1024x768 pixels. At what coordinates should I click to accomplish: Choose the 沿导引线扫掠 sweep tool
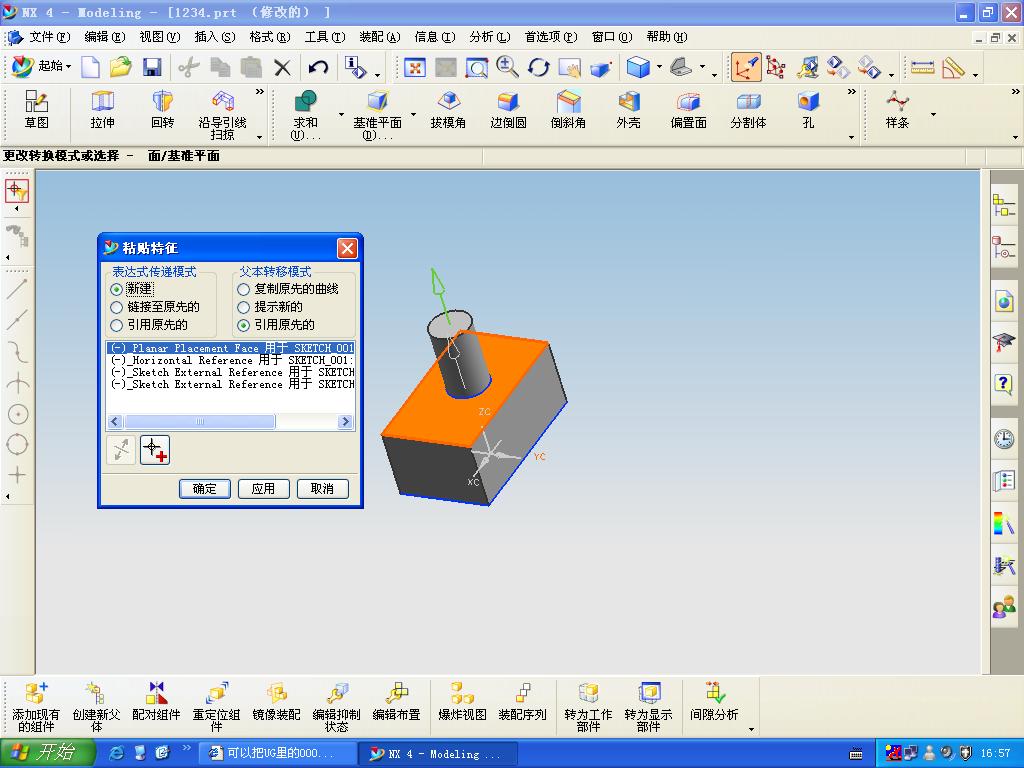click(222, 116)
